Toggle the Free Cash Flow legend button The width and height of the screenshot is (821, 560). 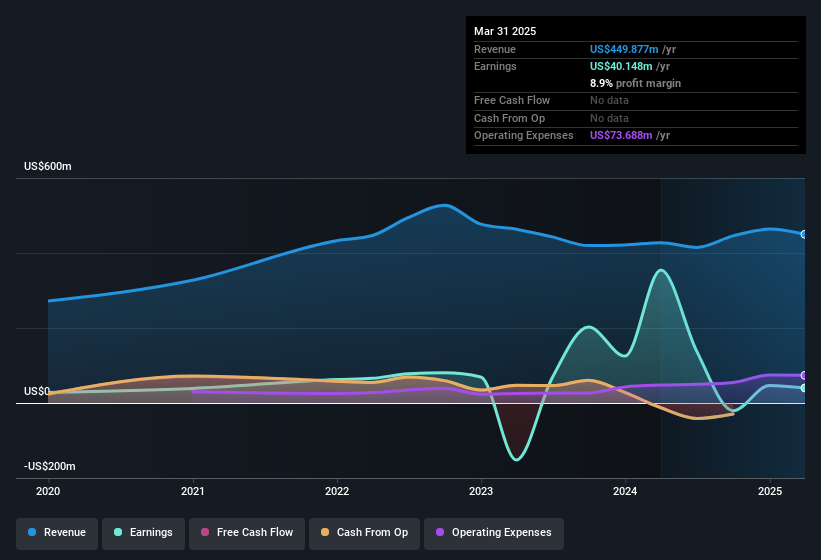coord(247,533)
